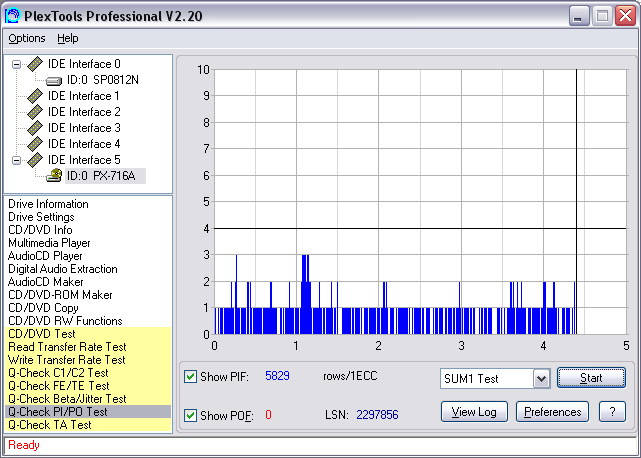Click the PIF count value 5829
641x458 pixels.
coord(277,376)
